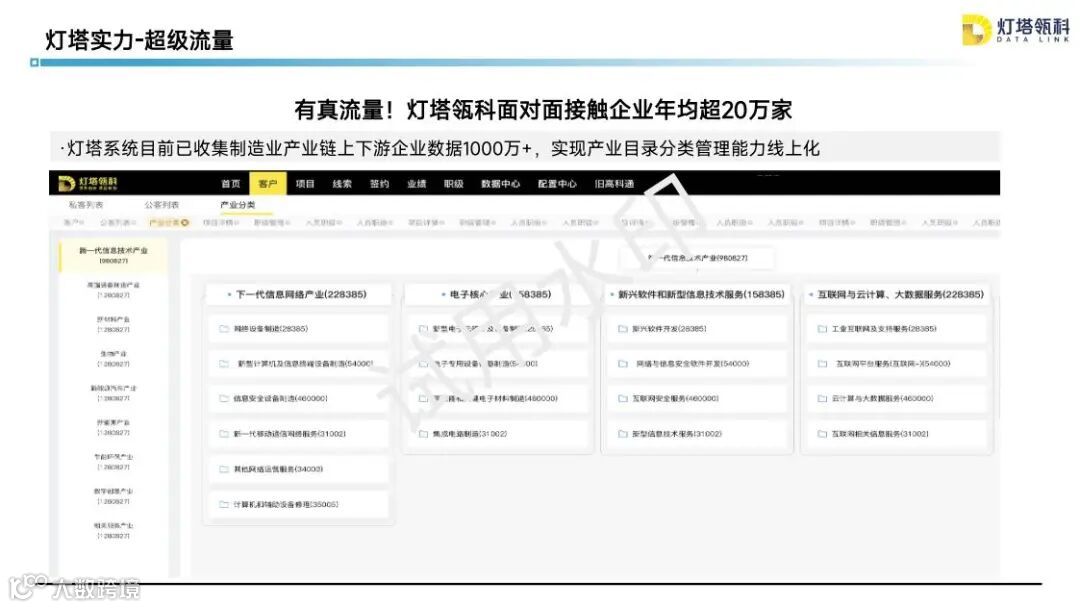Viewport: 1080px width, 608px height.
Task: Click column header 电子核心产业(158385)
Action: 497,294
